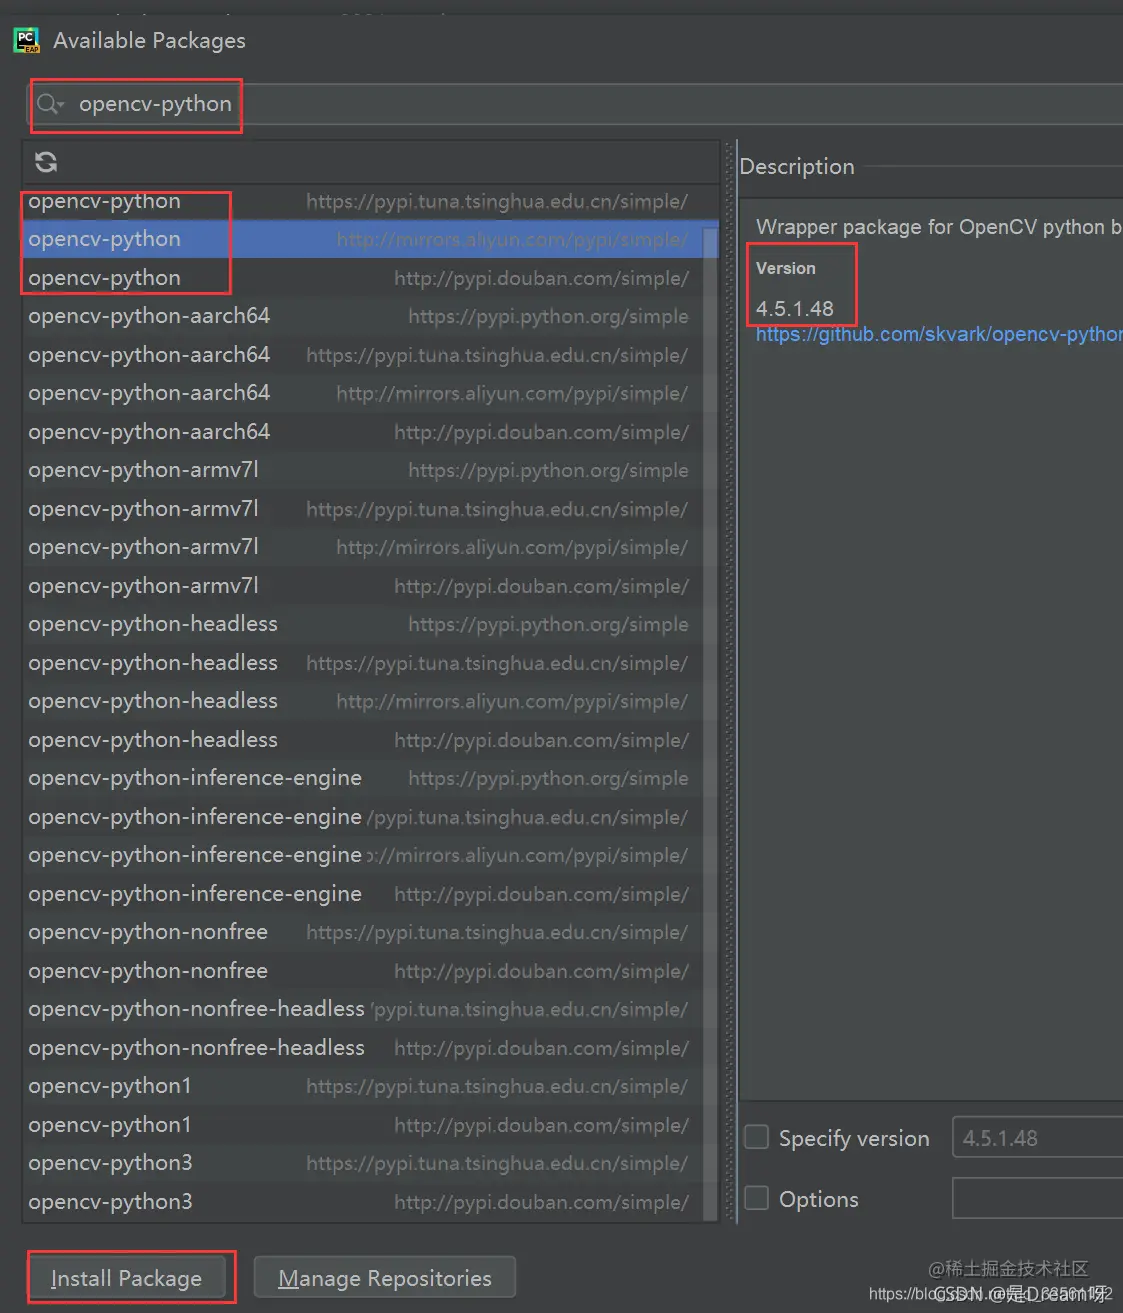Enable the Specify version checkbox
Viewport: 1123px width, 1313px height.
pyautogui.click(x=757, y=1137)
